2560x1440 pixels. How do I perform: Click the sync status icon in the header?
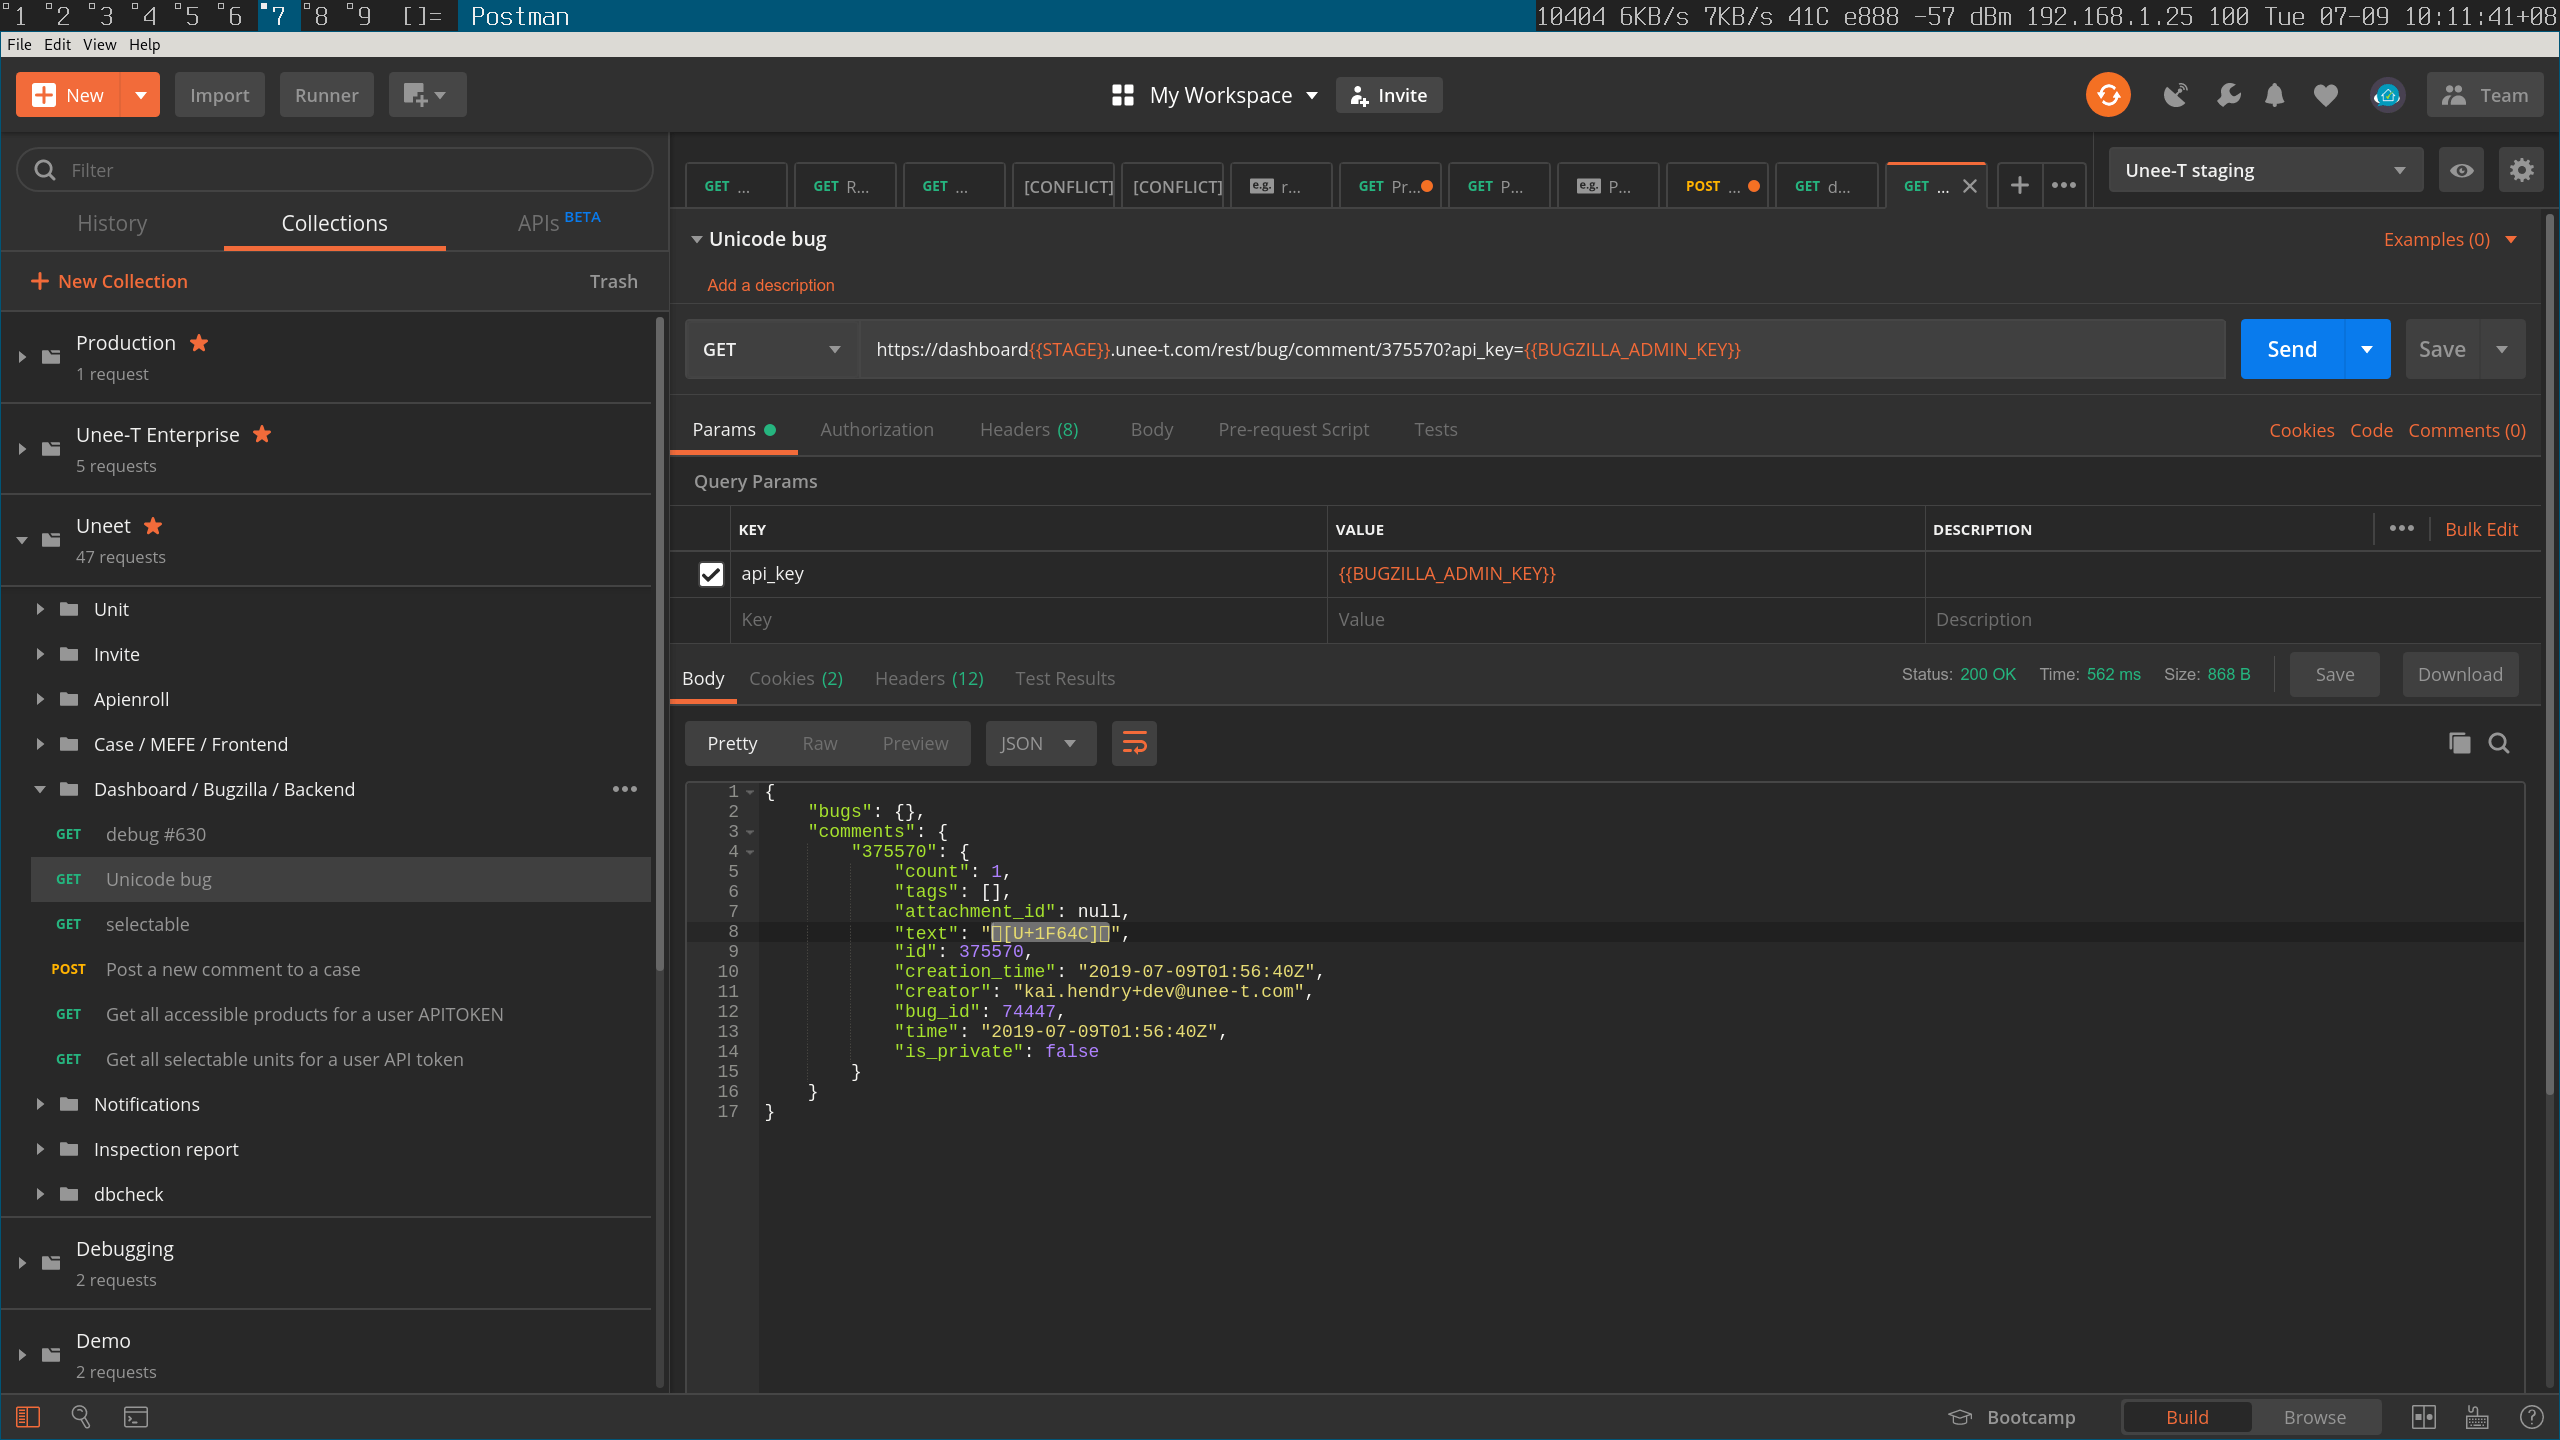[2108, 95]
